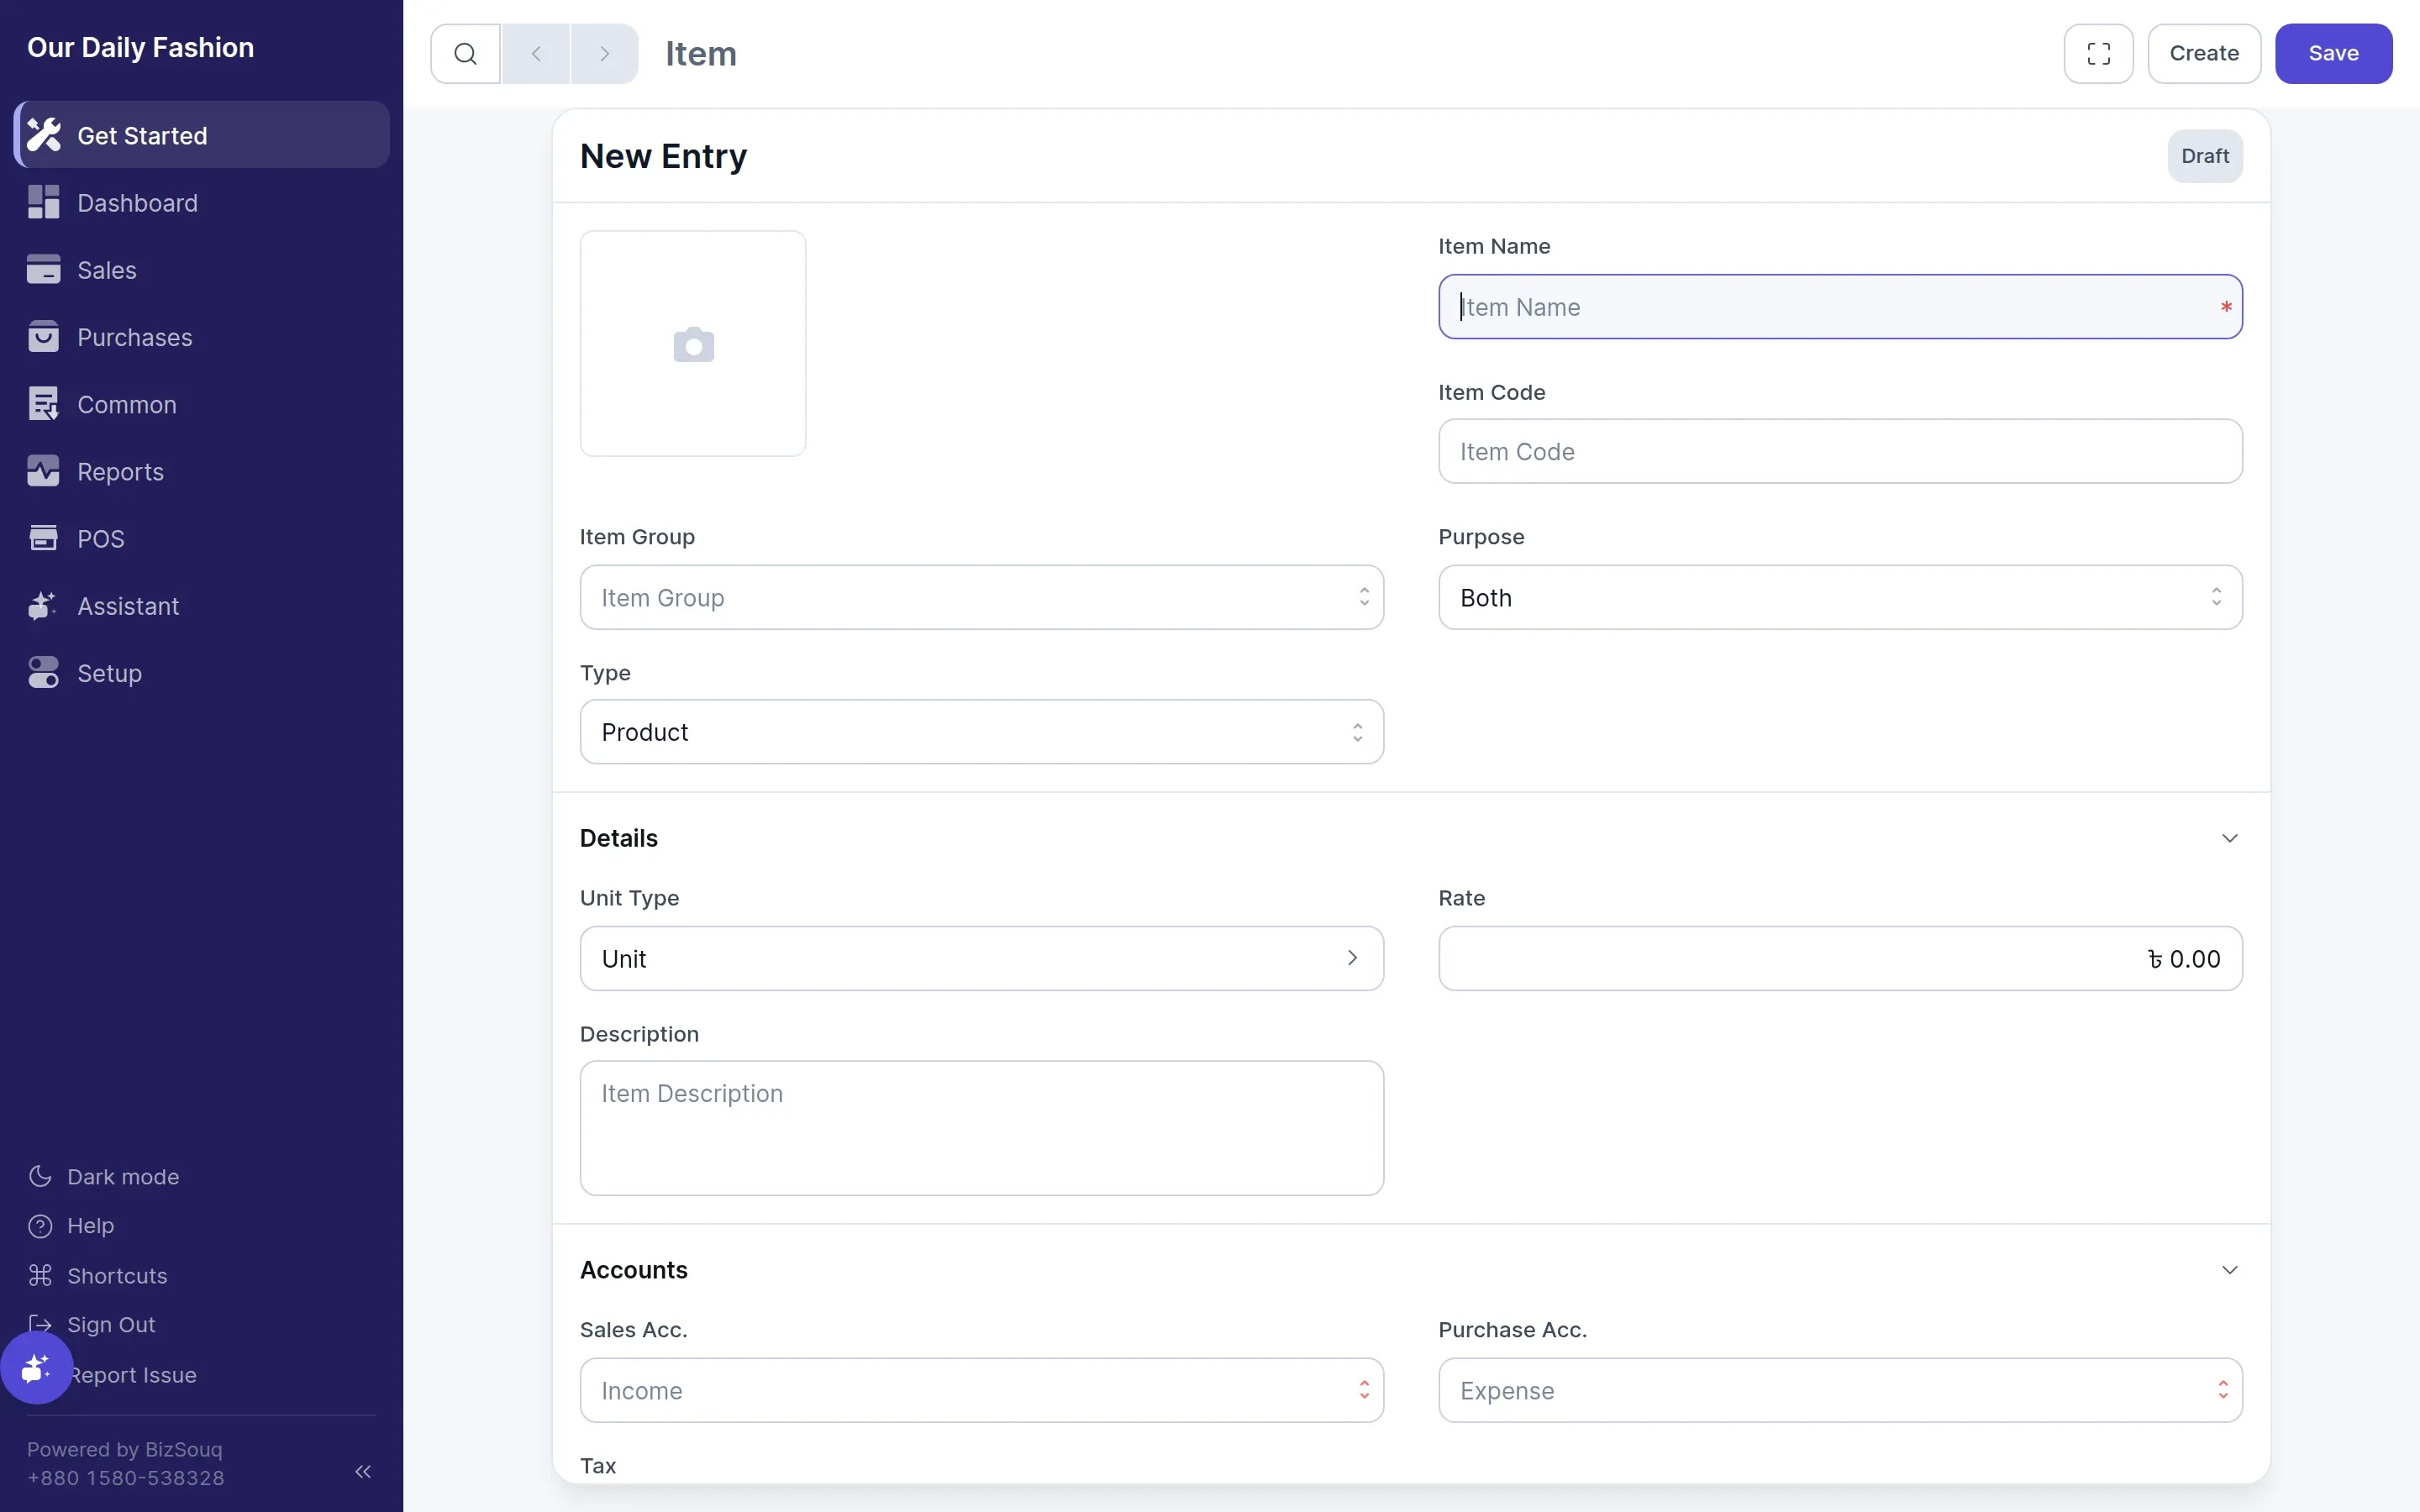2420x1512 pixels.
Task: Click the Draft status badge
Action: 2204,156
